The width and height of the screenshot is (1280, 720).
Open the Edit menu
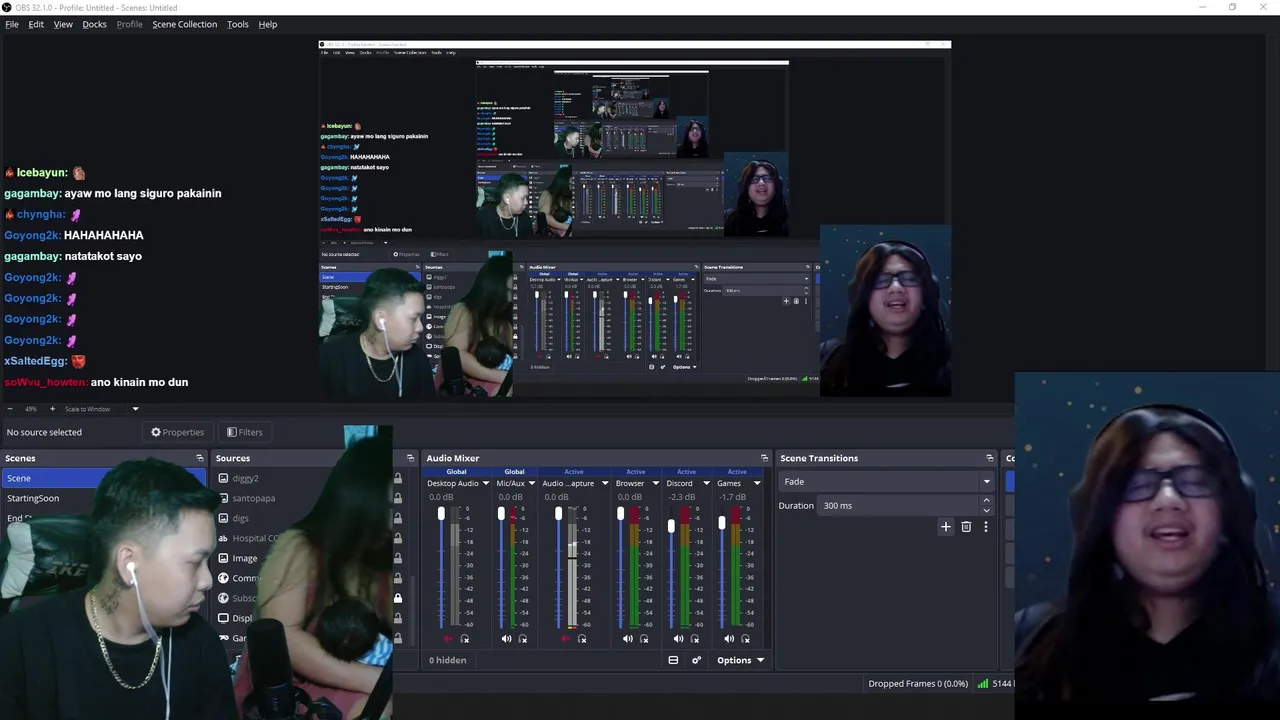point(36,24)
